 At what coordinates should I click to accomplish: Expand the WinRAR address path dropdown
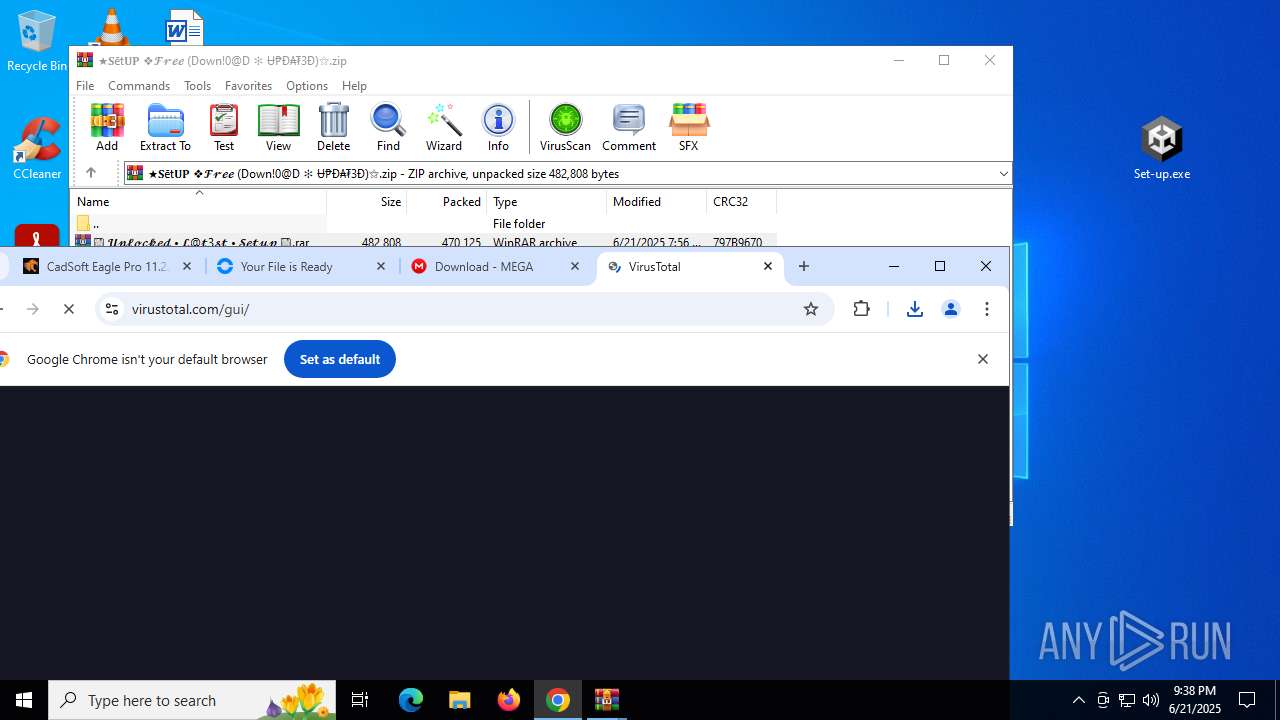click(x=1003, y=174)
